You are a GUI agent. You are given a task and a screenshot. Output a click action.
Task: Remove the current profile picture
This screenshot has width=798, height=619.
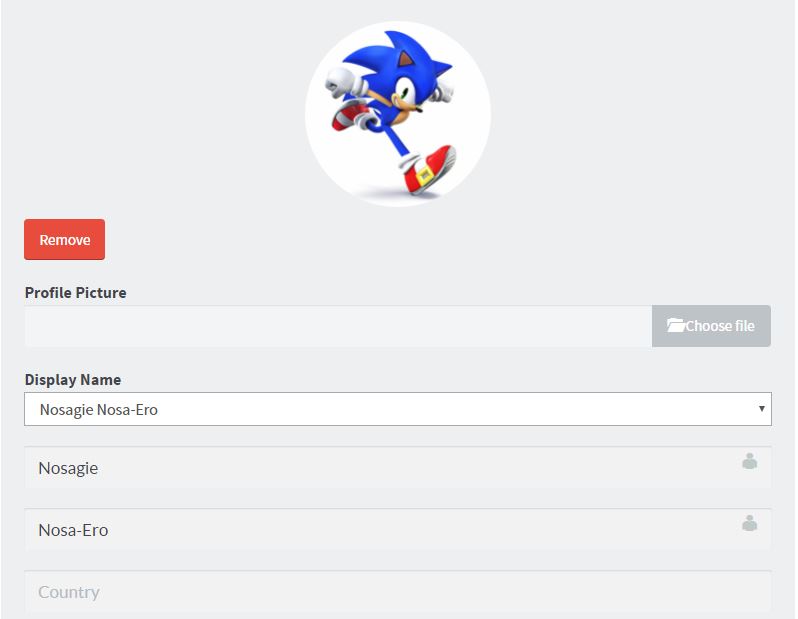[65, 239]
